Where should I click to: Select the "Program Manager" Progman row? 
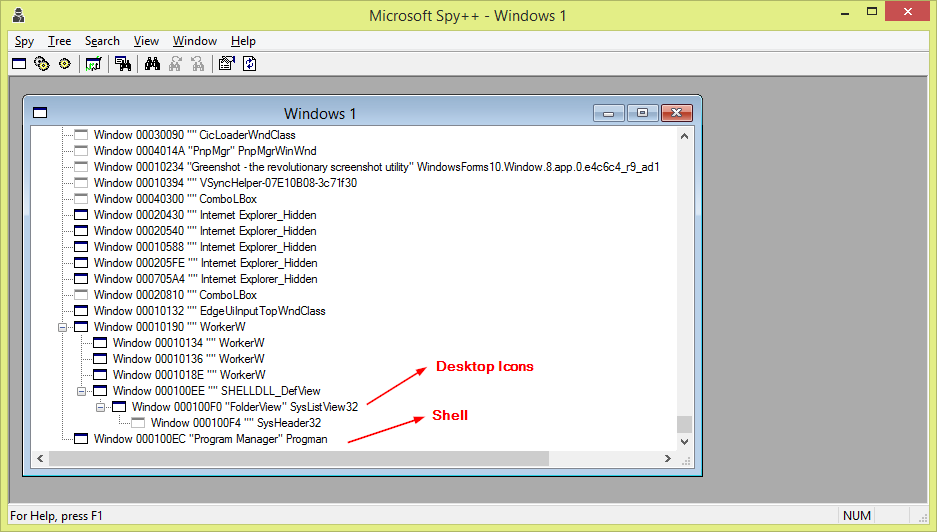(210, 439)
